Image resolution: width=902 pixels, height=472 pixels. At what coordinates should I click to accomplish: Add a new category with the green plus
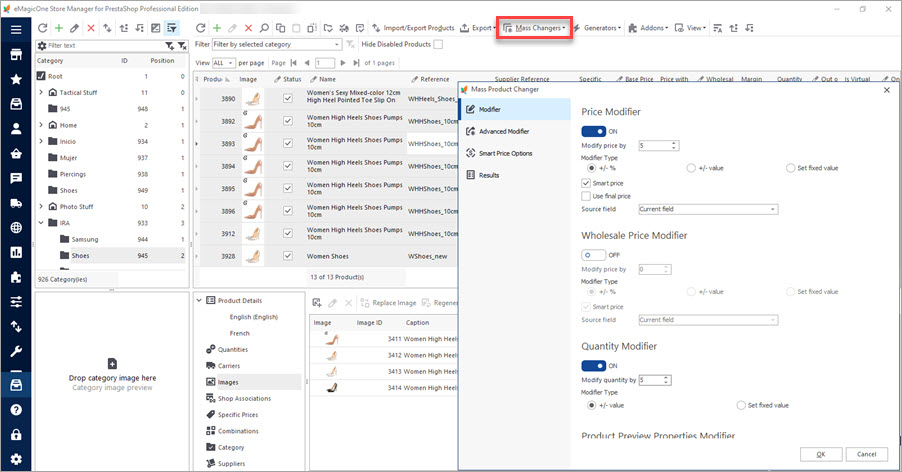59,28
